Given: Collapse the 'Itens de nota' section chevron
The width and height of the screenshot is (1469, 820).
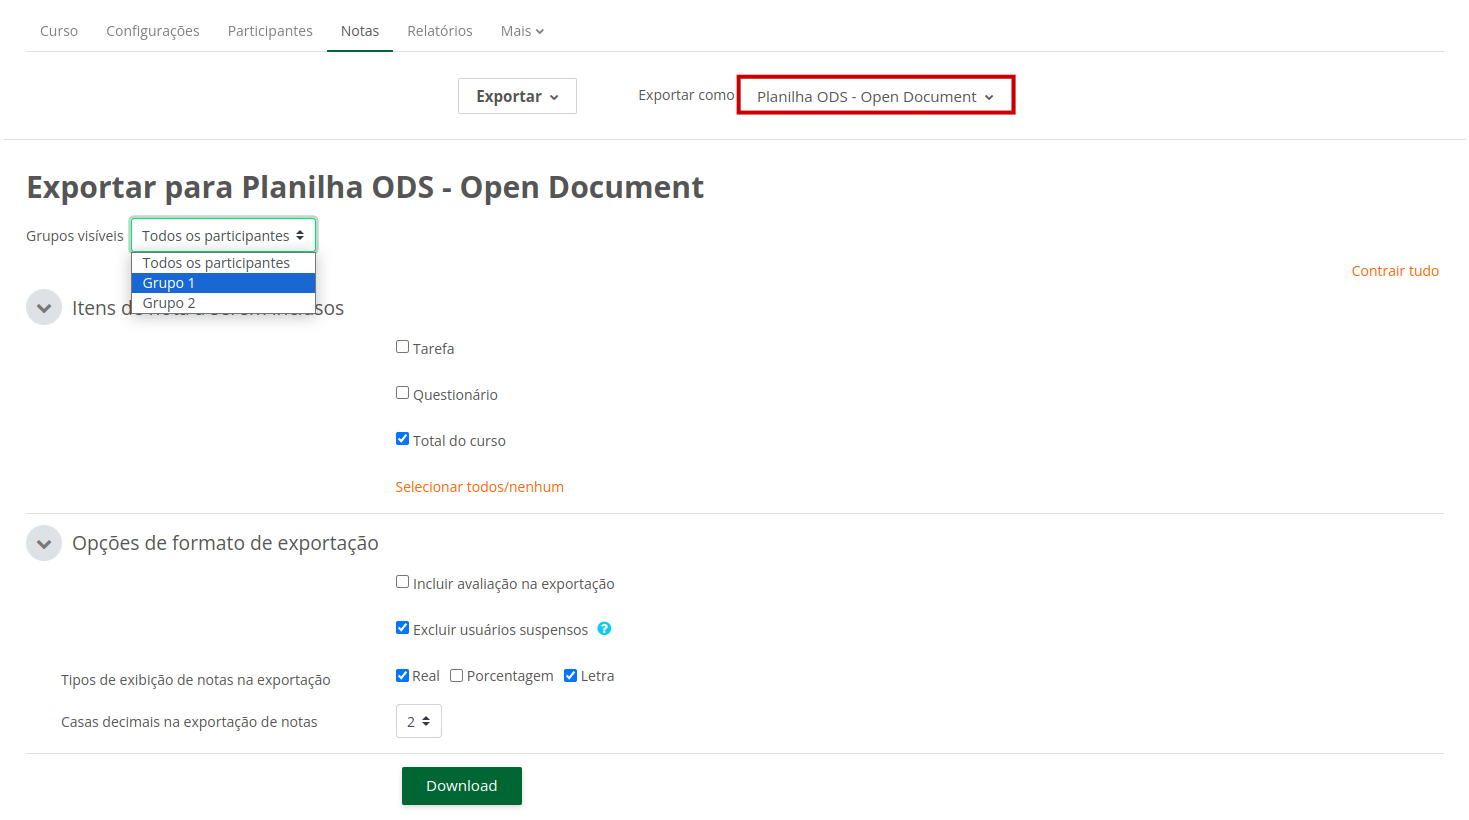Looking at the screenshot, I should click(43, 307).
